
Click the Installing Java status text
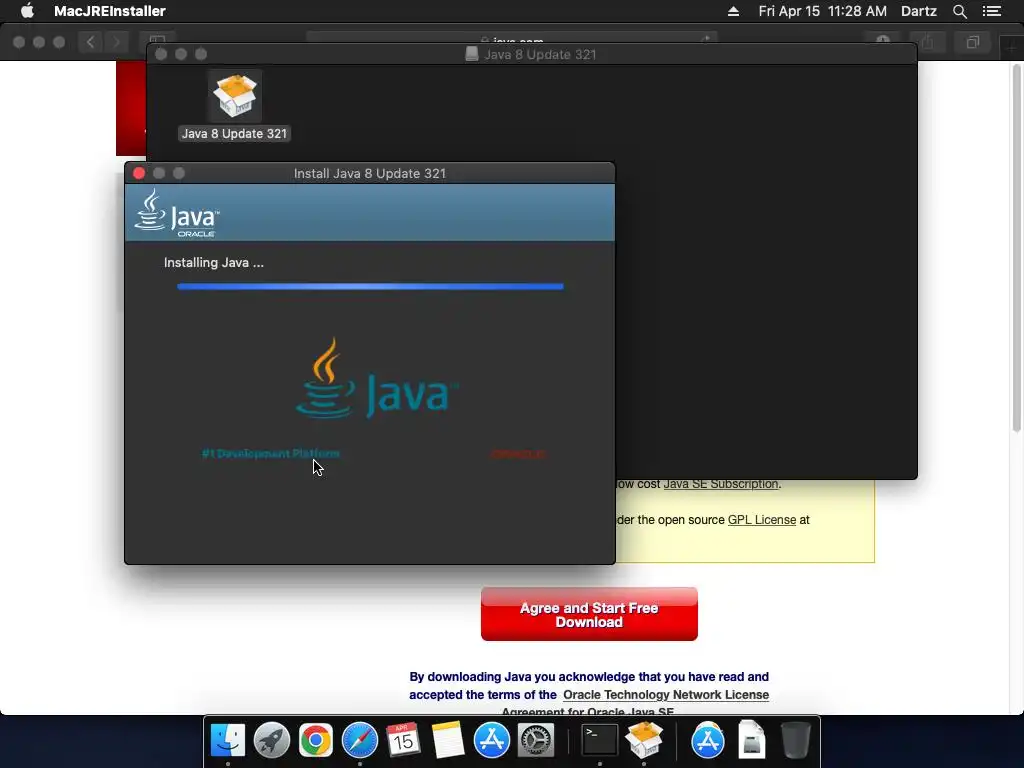[214, 263]
